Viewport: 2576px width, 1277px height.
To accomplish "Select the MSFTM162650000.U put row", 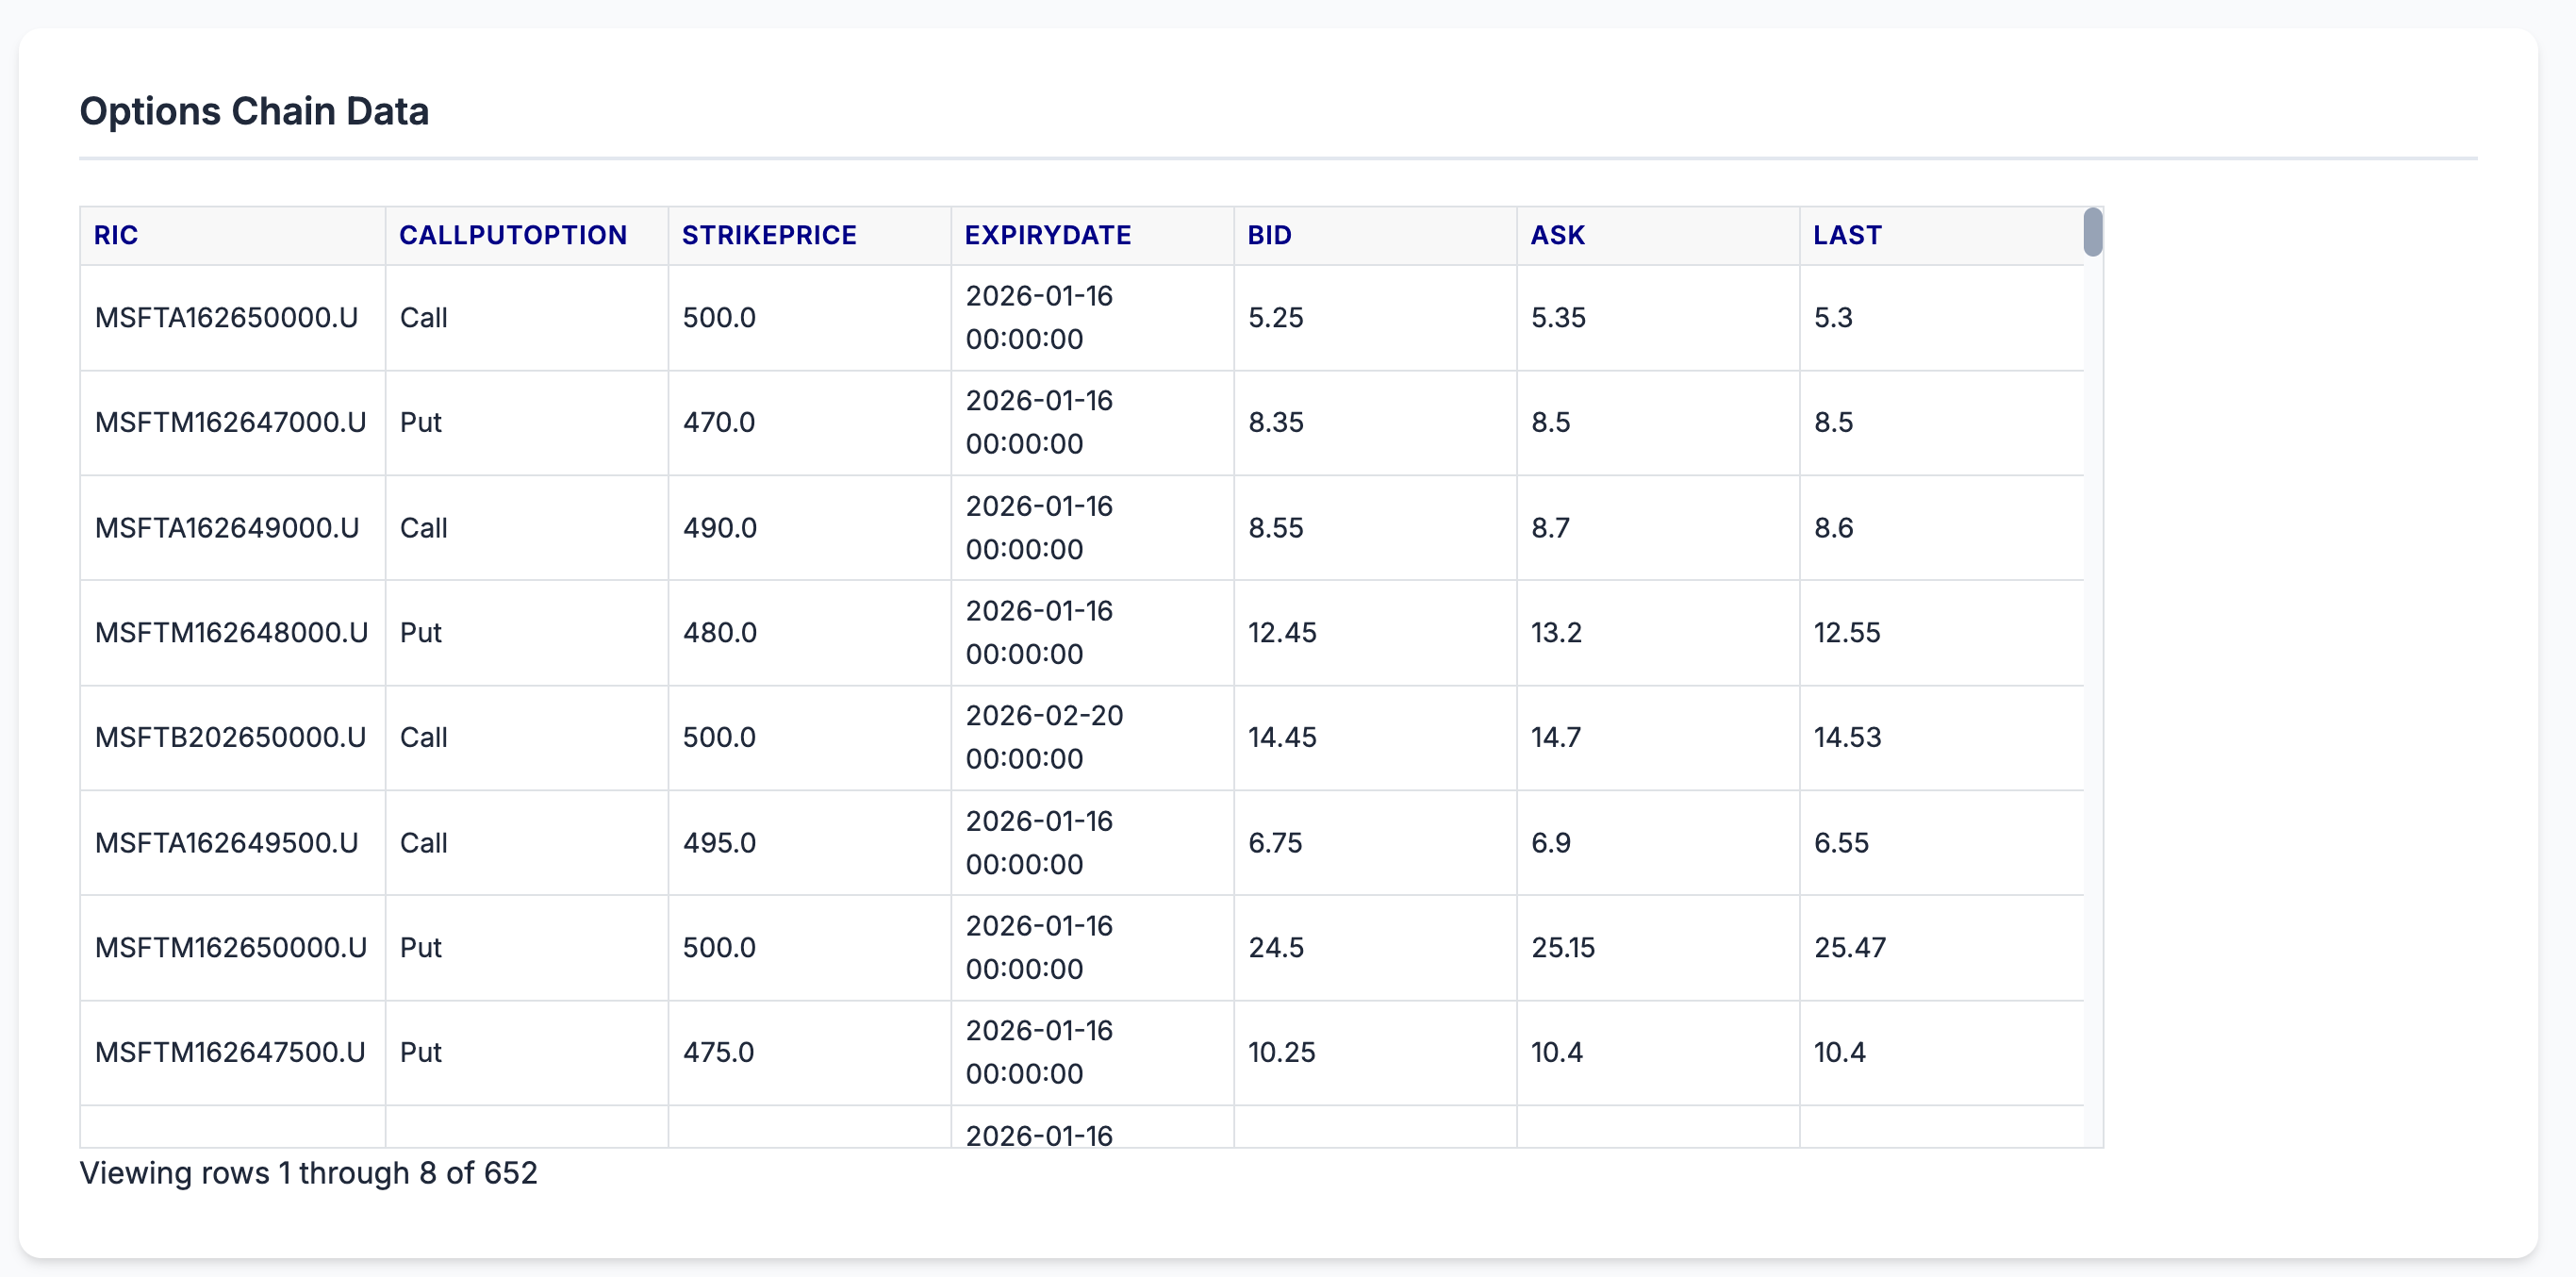I will [230, 947].
